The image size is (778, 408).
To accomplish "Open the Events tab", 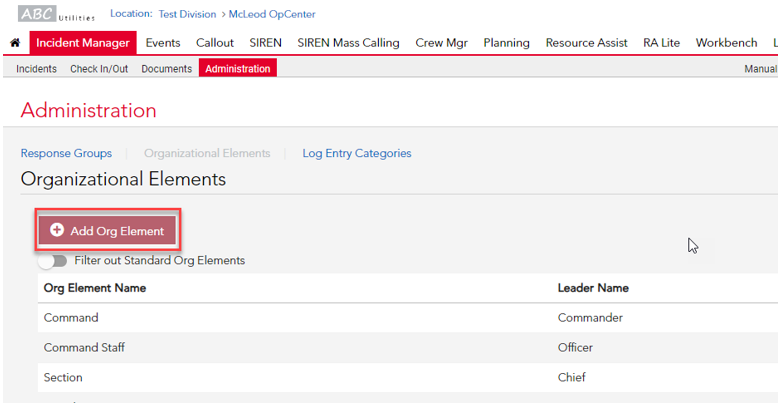I will click(163, 43).
